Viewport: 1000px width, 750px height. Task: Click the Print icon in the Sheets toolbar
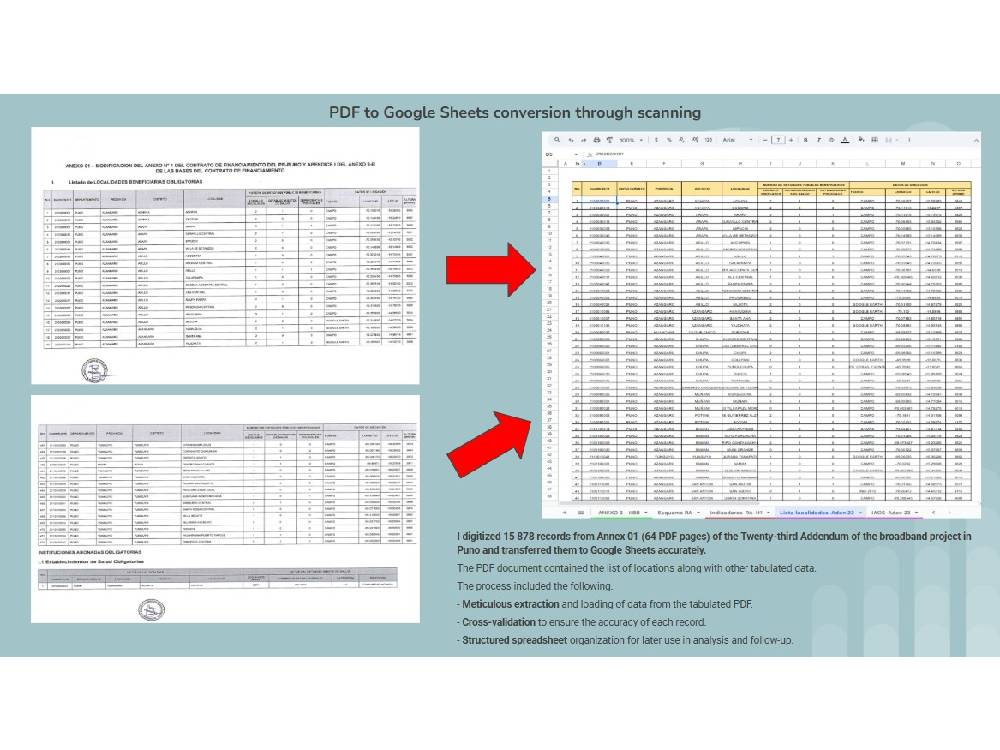tap(597, 140)
